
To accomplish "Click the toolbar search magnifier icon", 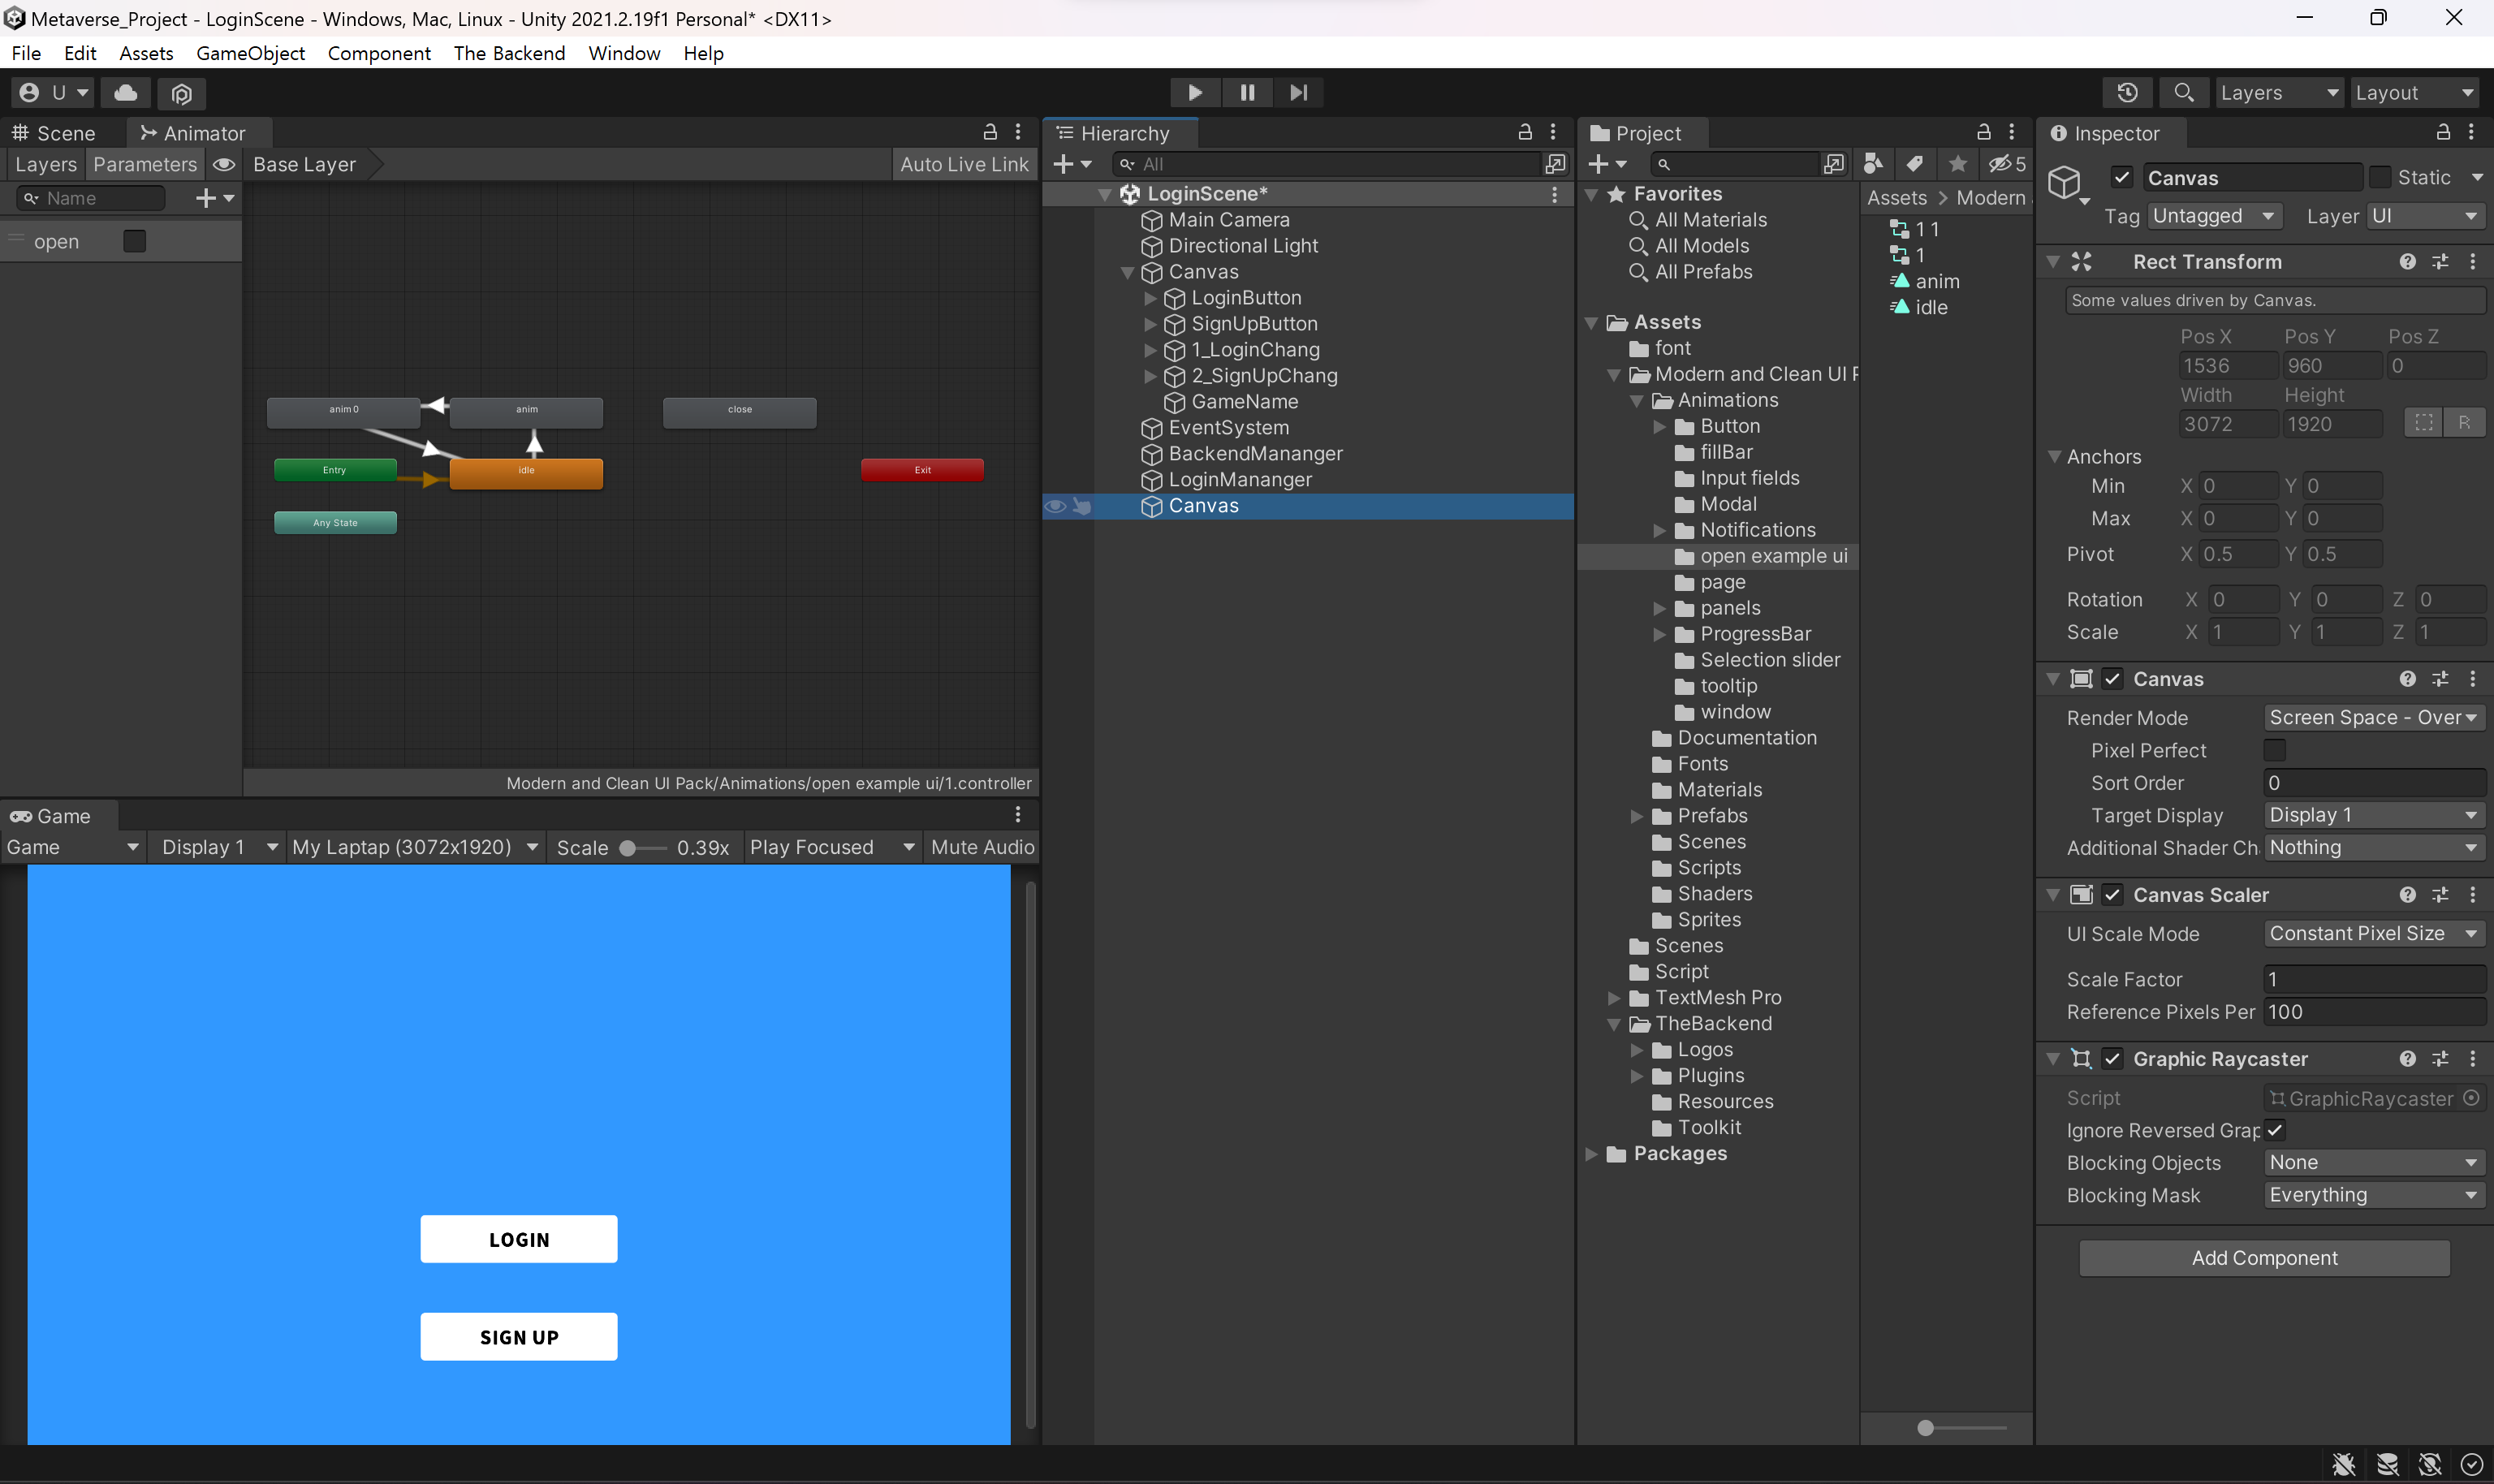I will 2183,92.
